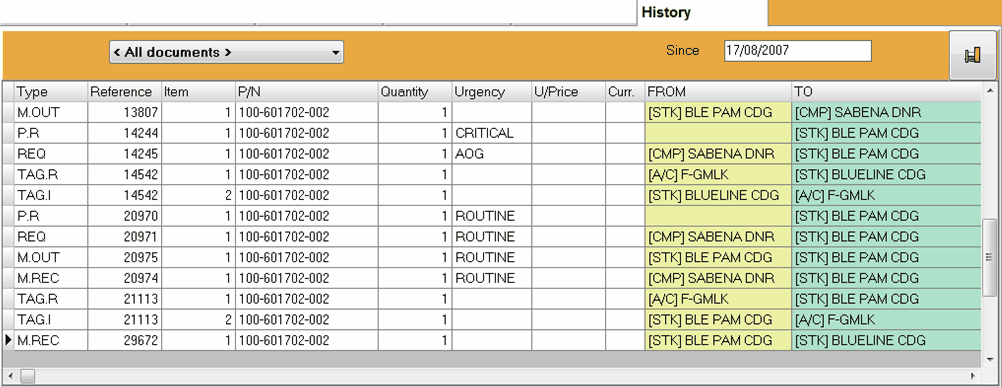The height and width of the screenshot is (387, 1002).
Task: Sort by the Reference column header
Action: (125, 92)
